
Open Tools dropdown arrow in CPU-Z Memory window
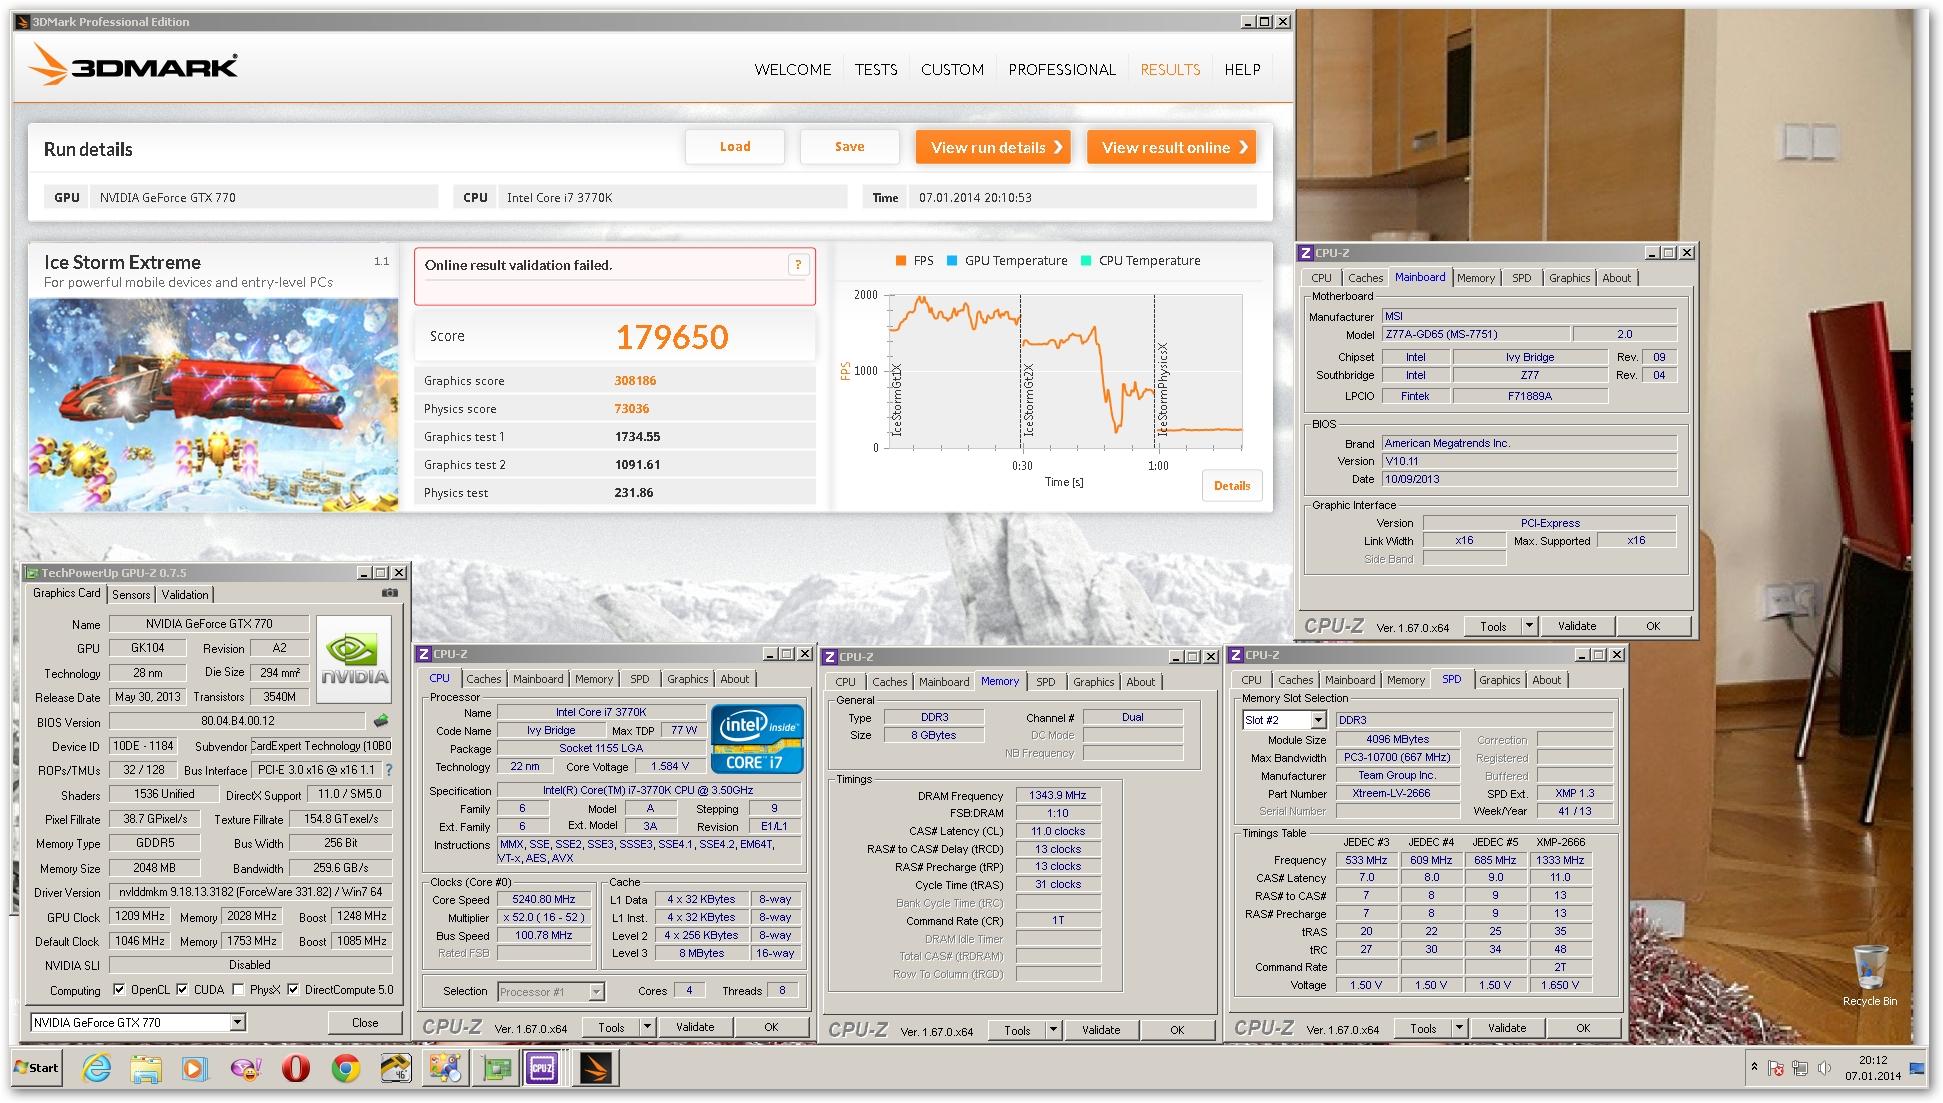(1053, 1030)
